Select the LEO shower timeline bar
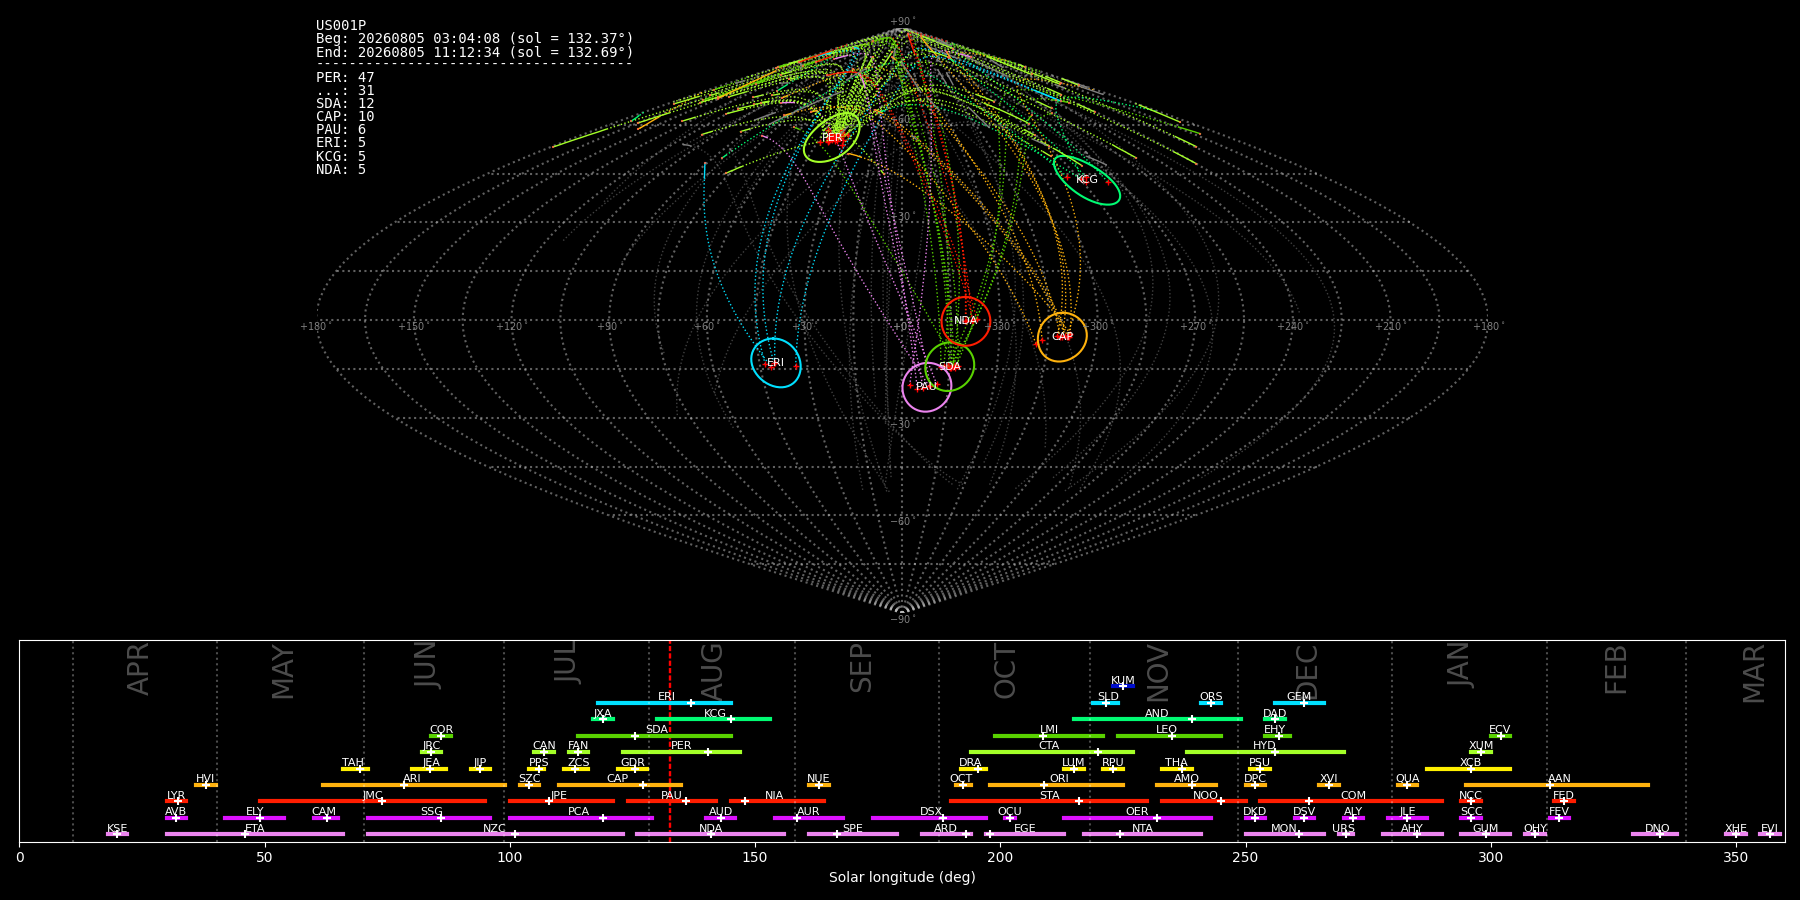The width and height of the screenshot is (1800, 900). point(1169,736)
